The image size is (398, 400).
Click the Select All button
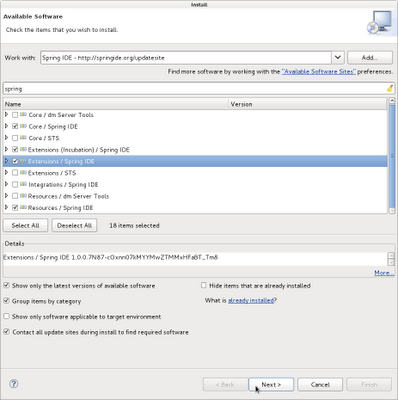[25, 225]
